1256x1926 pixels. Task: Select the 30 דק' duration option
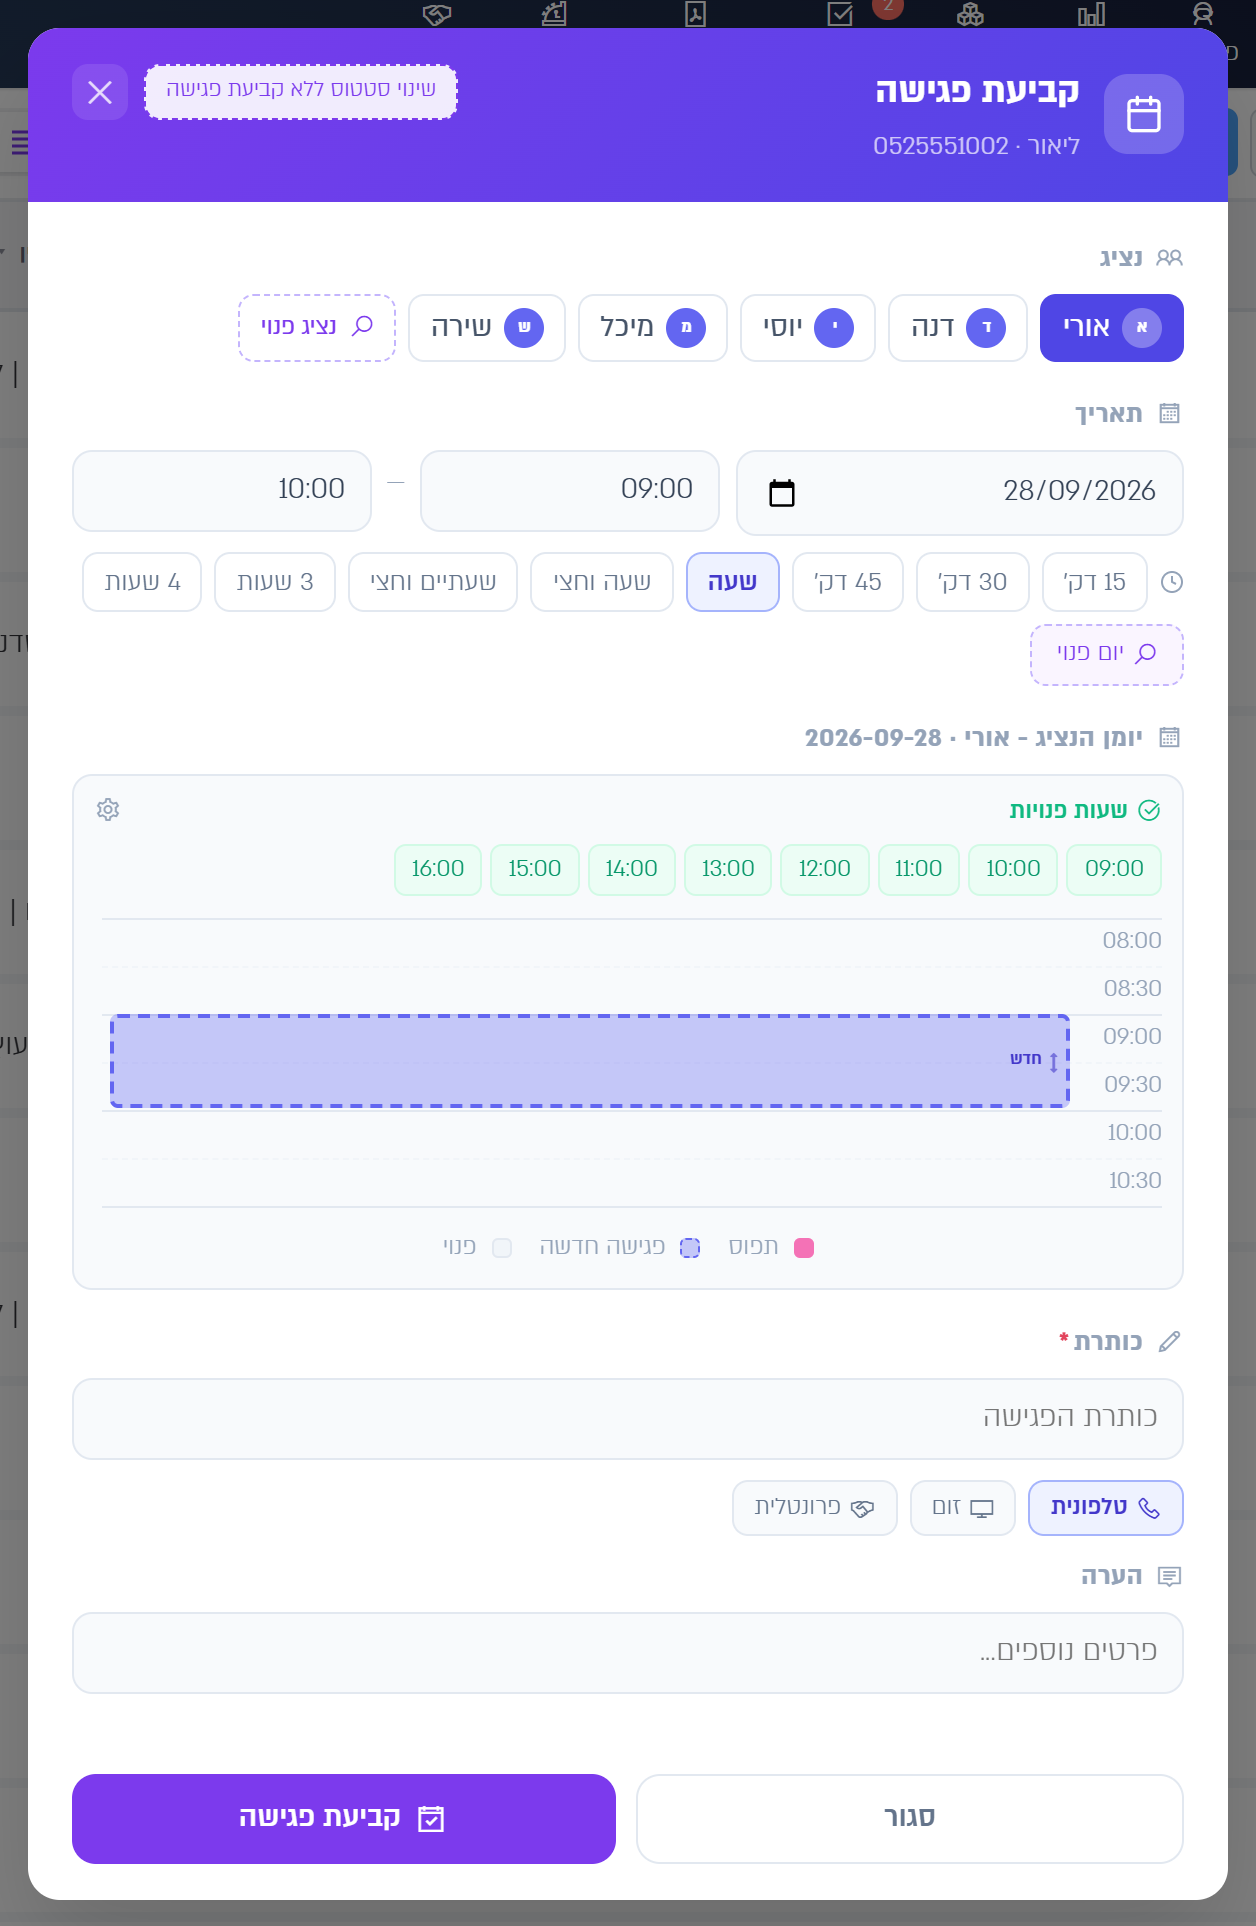pyautogui.click(x=973, y=582)
